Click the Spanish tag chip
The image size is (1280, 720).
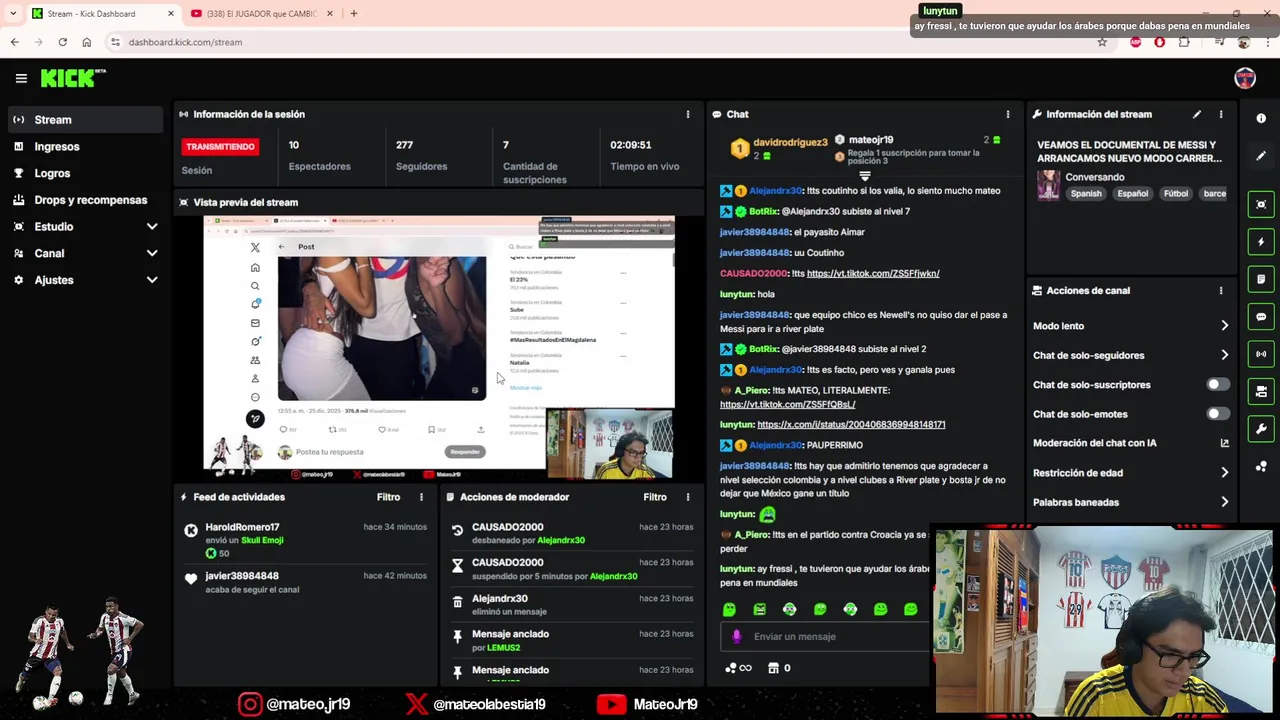pos(1086,194)
